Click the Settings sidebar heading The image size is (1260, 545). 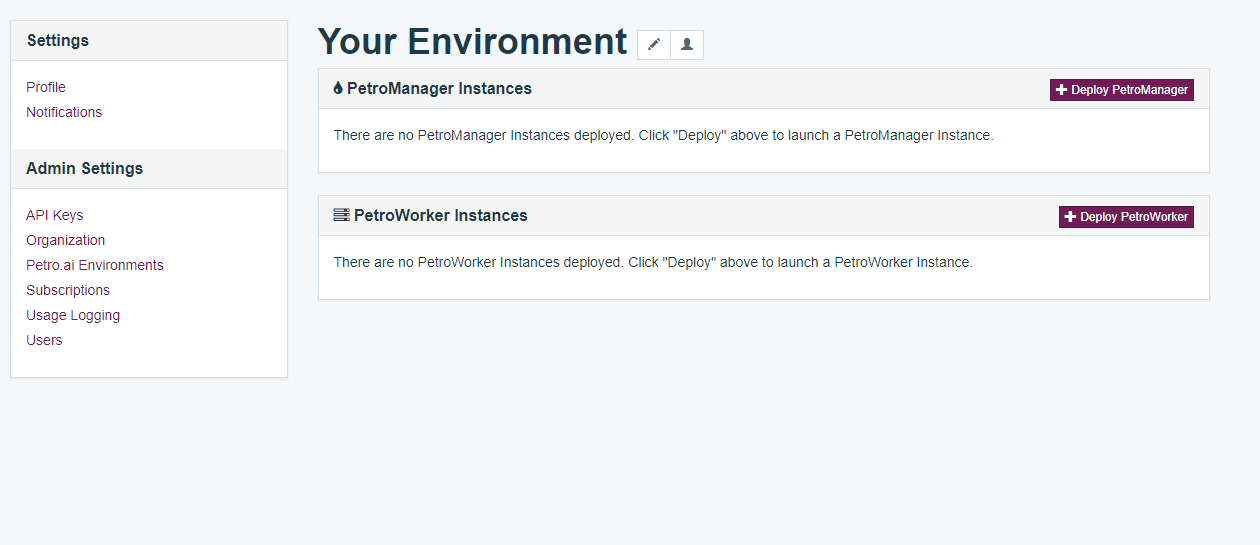pyautogui.click(x=58, y=41)
